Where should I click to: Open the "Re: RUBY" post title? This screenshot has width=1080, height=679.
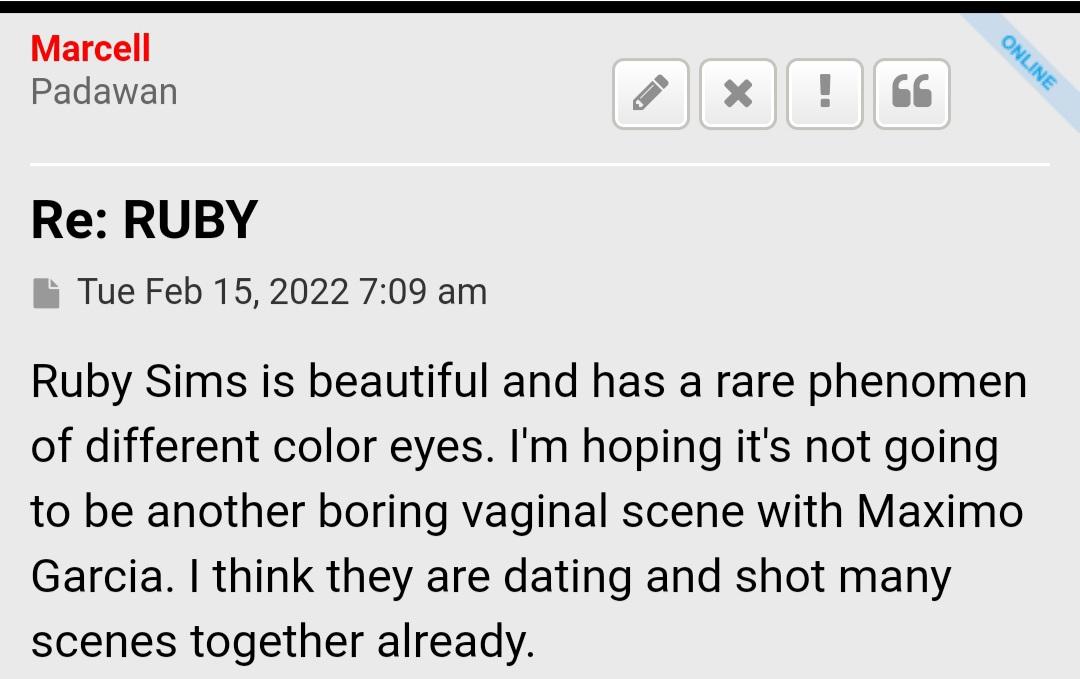coord(144,219)
